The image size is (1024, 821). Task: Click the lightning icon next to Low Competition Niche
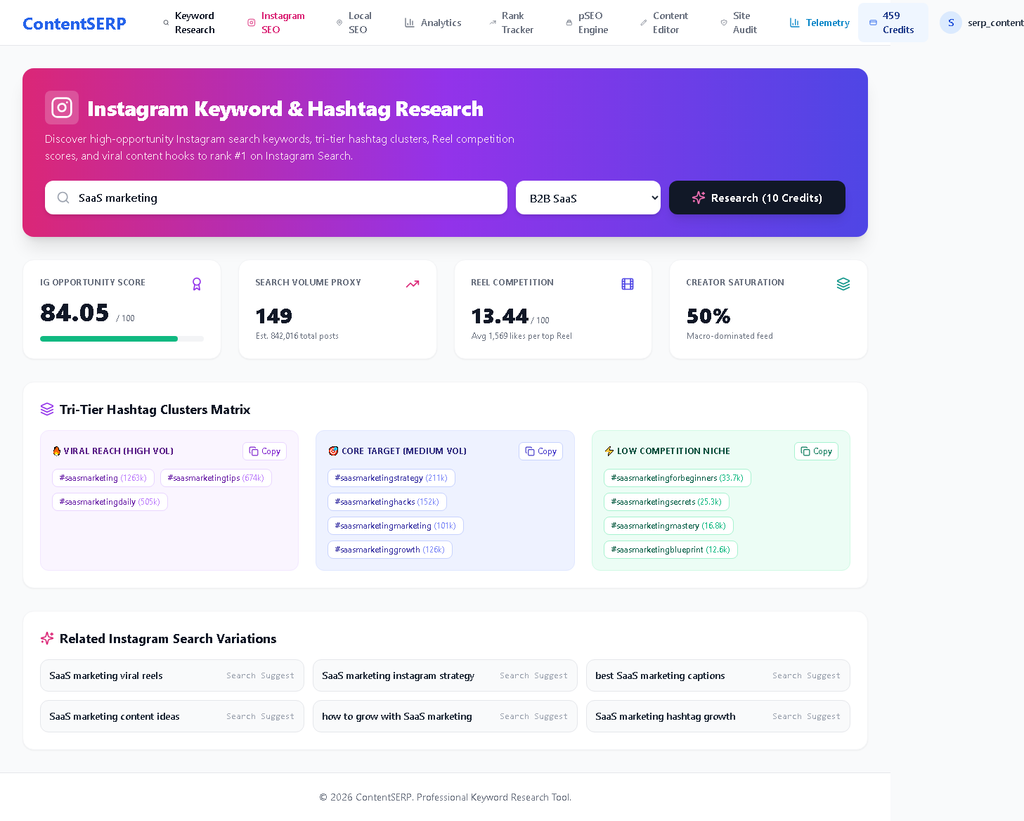click(x=609, y=451)
